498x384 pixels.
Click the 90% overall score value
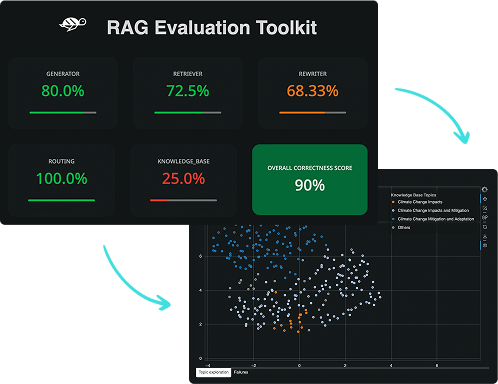point(310,185)
